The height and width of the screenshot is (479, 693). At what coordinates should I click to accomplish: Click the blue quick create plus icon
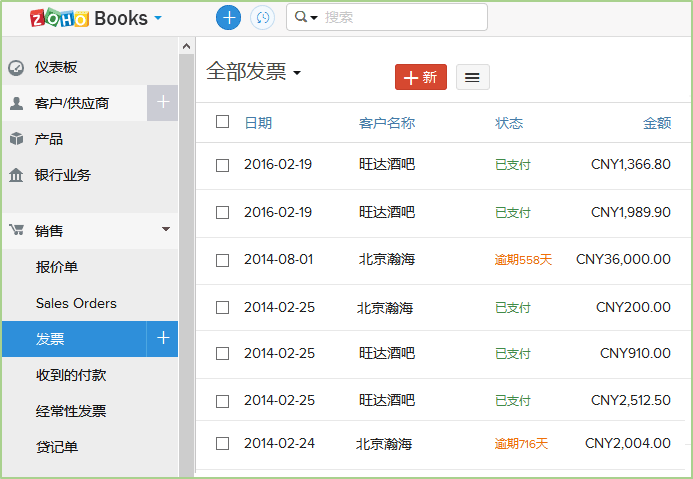click(229, 18)
